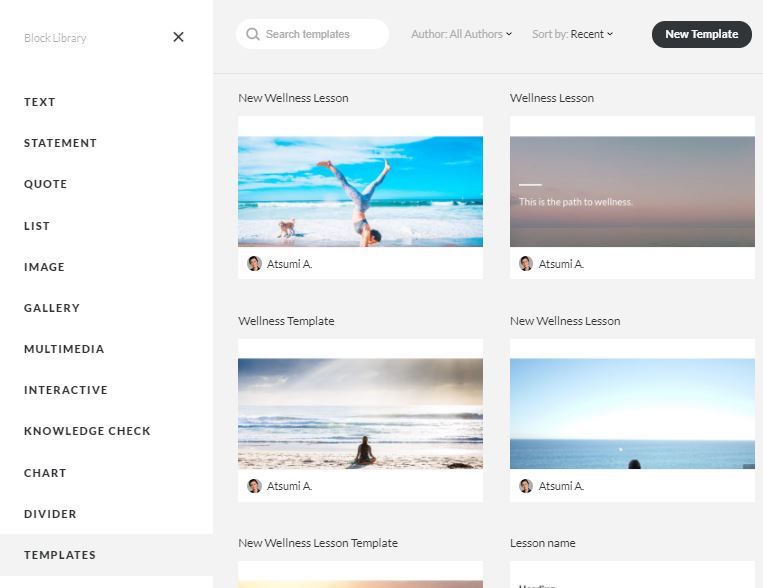The height and width of the screenshot is (588, 763).
Task: Click Atsumi A. avatar under handstand template
Action: click(x=254, y=263)
